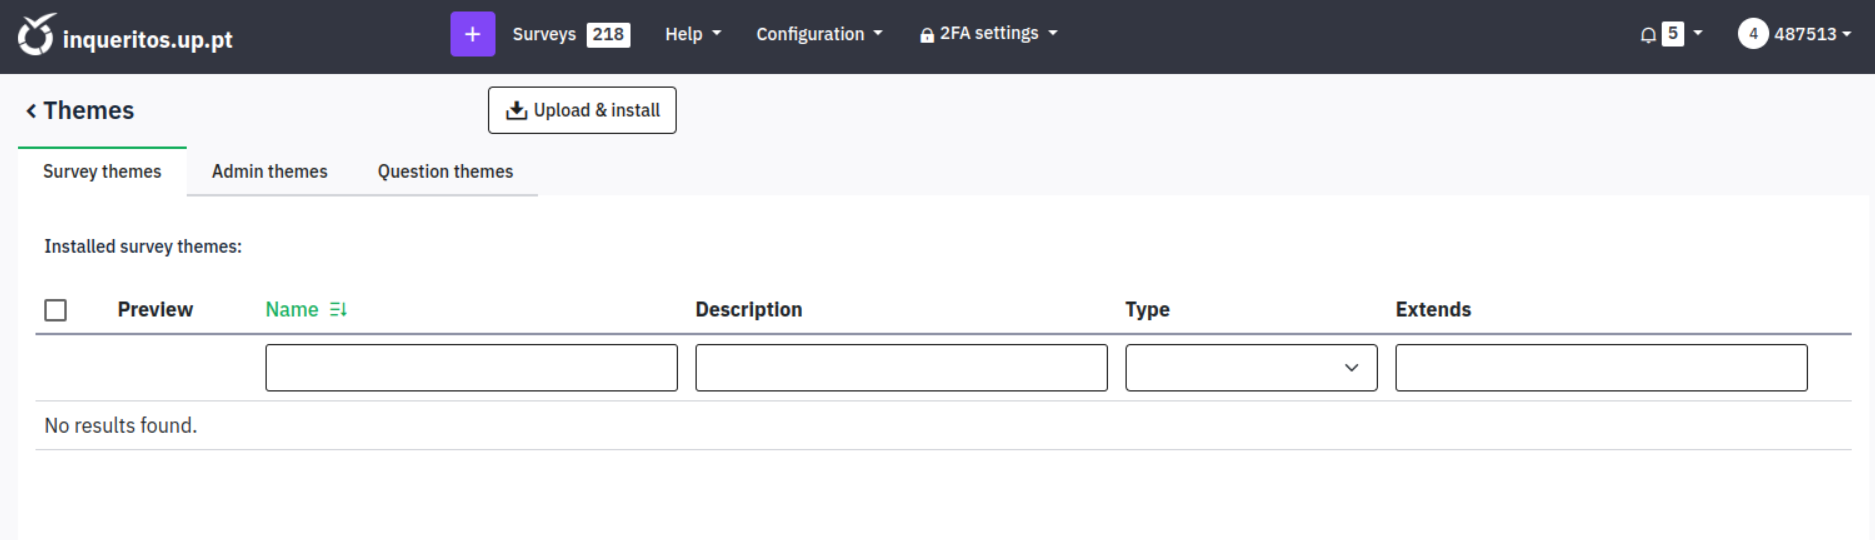Open the Help dropdown menu

tap(692, 34)
